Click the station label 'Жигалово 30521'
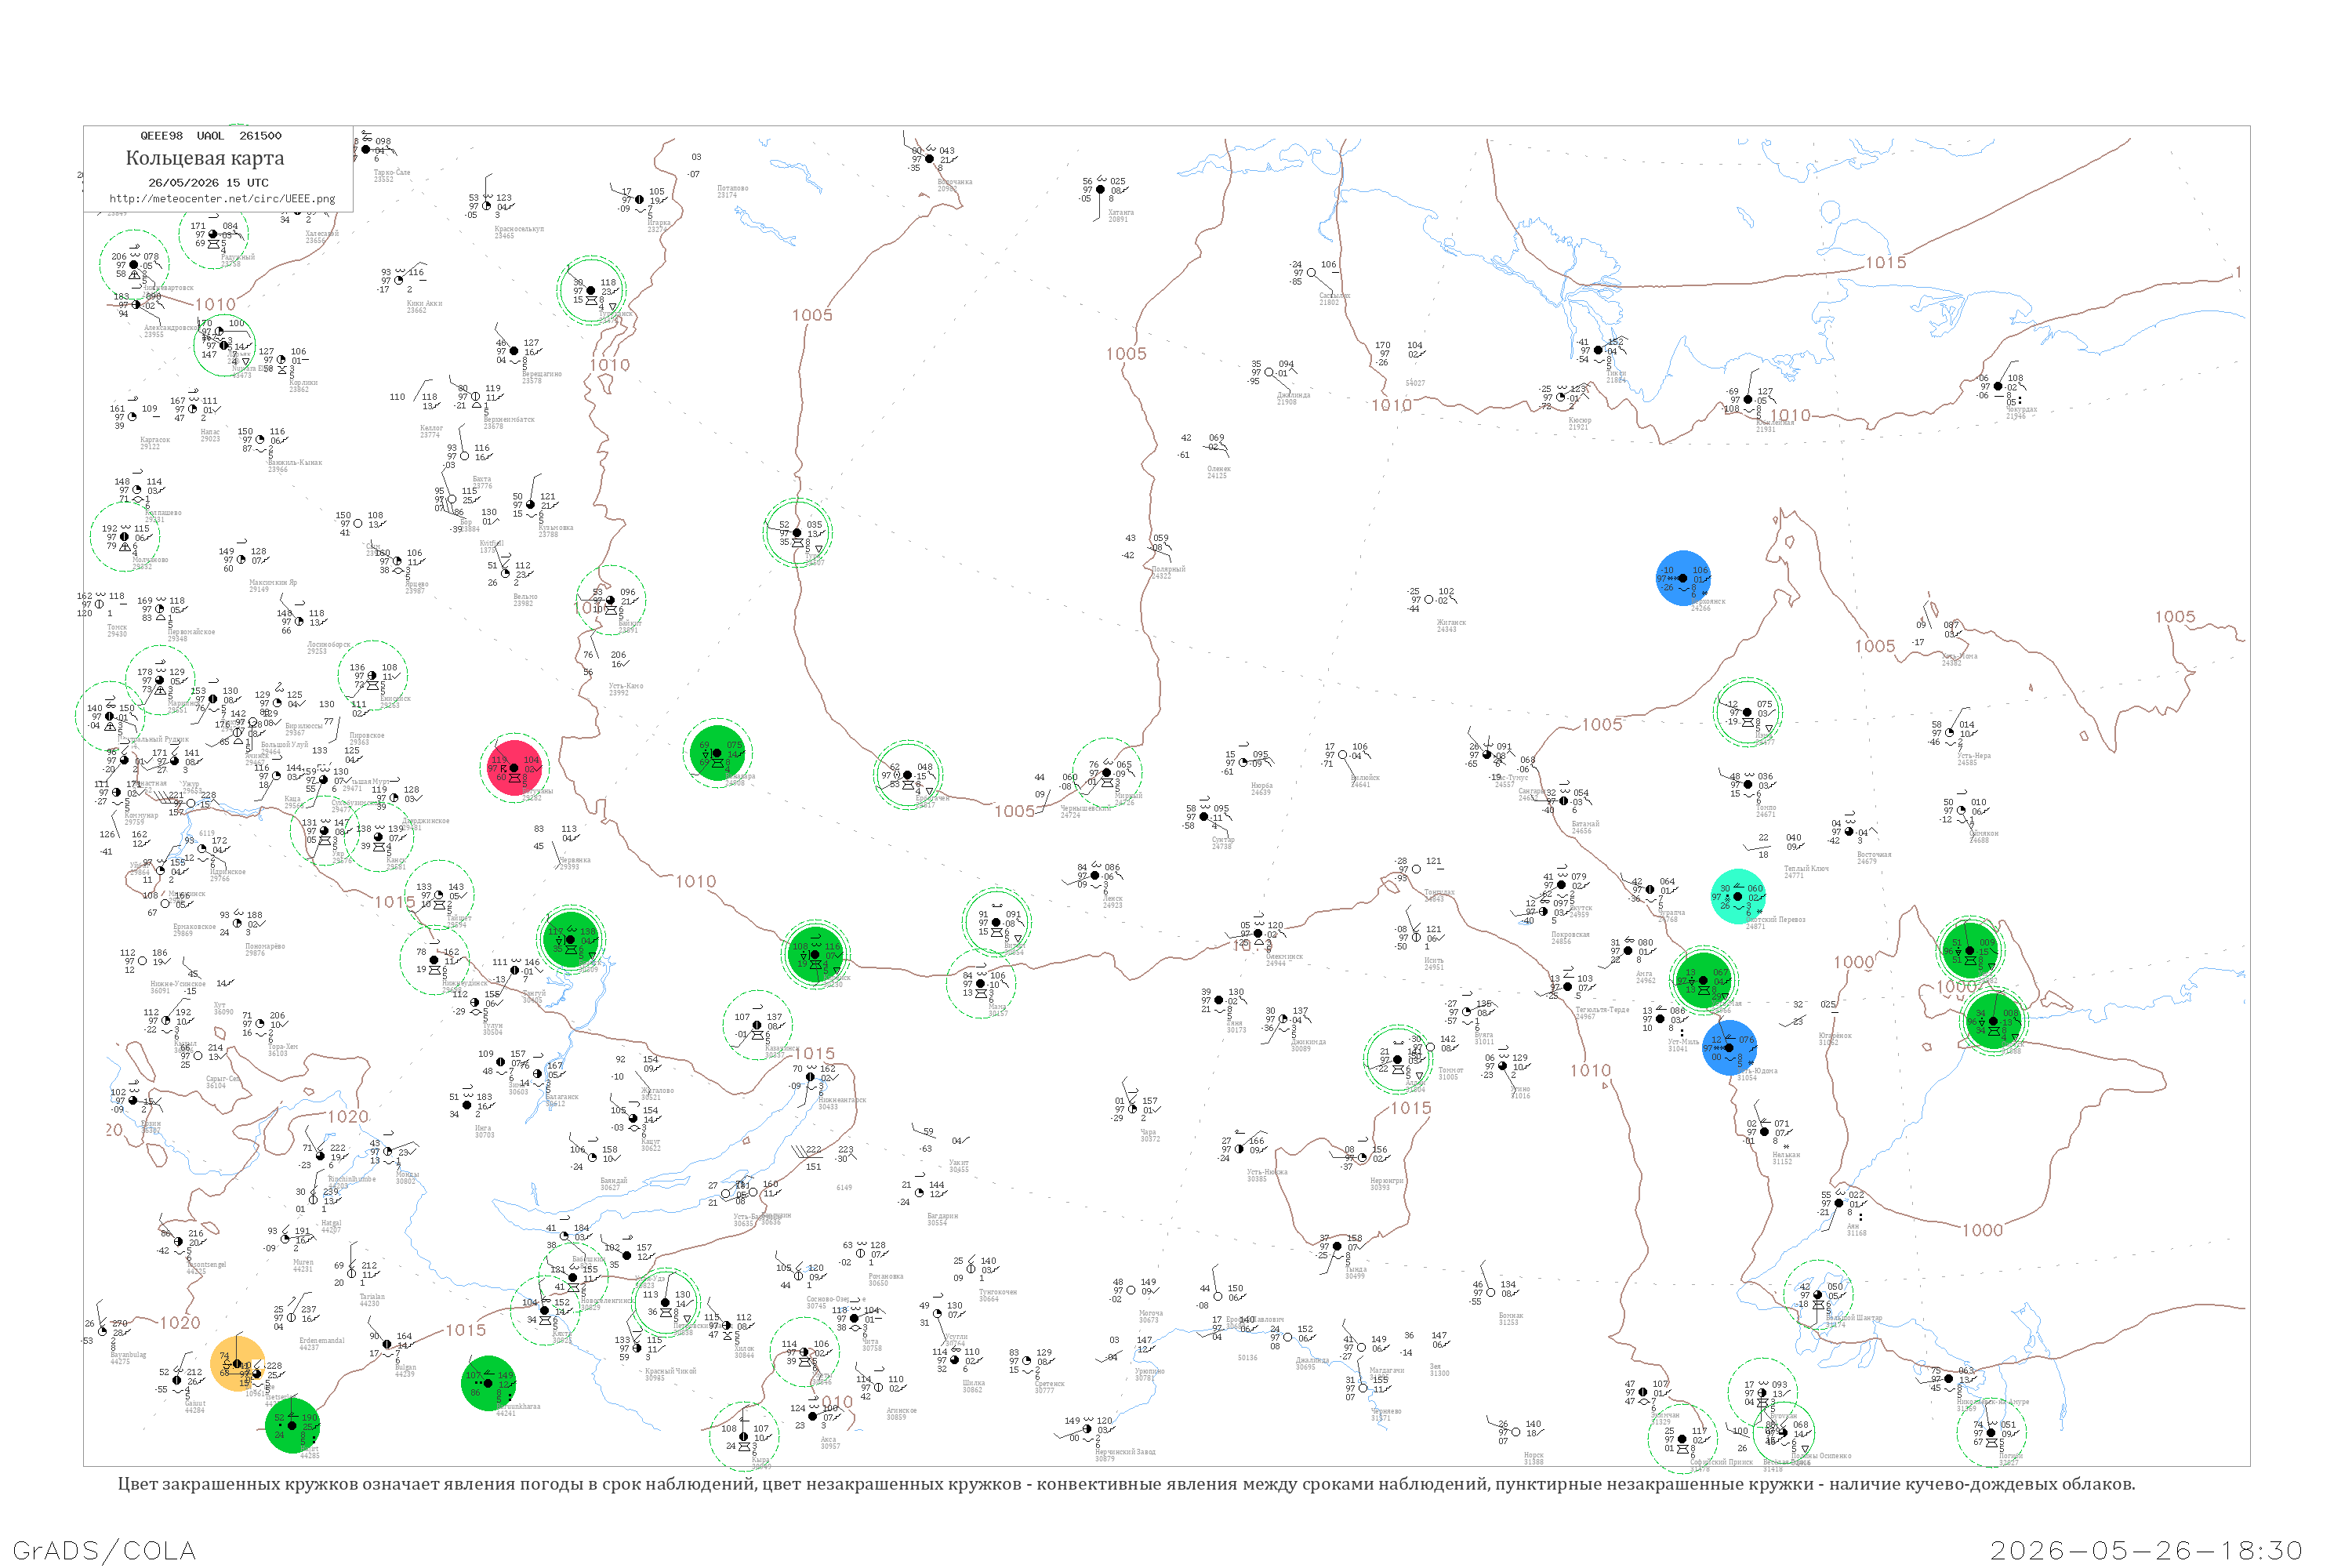 tap(657, 1094)
